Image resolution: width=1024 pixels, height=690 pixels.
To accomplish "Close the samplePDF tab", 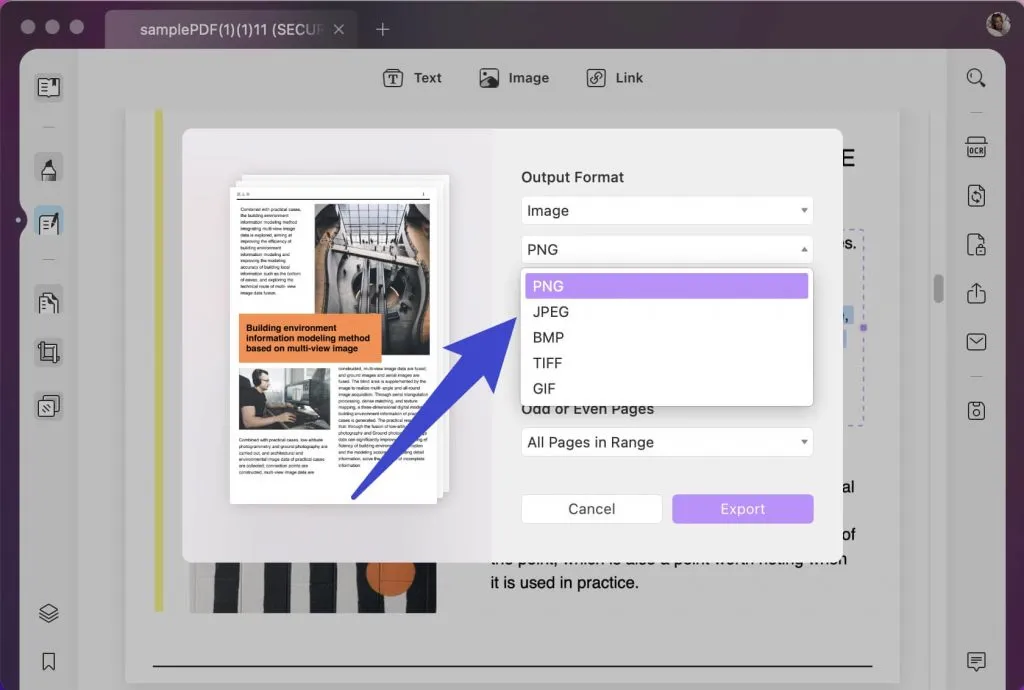I will tap(339, 29).
